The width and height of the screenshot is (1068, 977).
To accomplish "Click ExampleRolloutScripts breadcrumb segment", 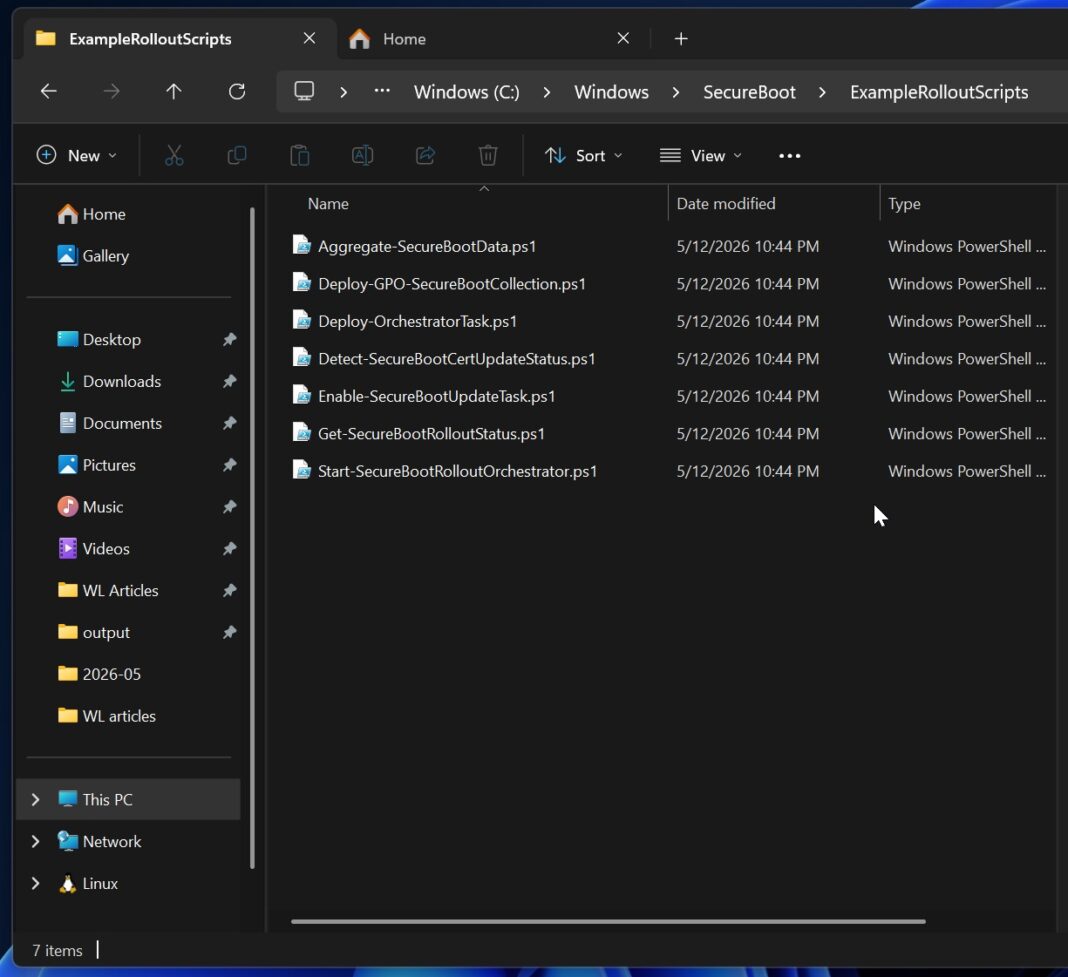I will click(939, 92).
